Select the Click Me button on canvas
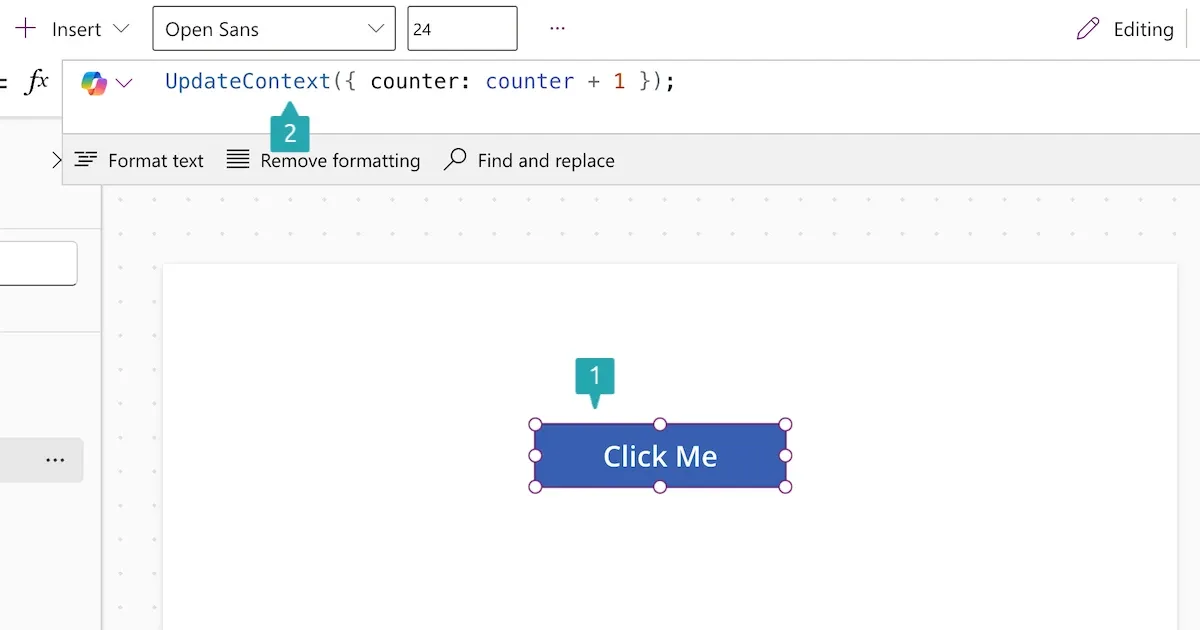Screen dimensions: 1200x630 click(x=660, y=456)
